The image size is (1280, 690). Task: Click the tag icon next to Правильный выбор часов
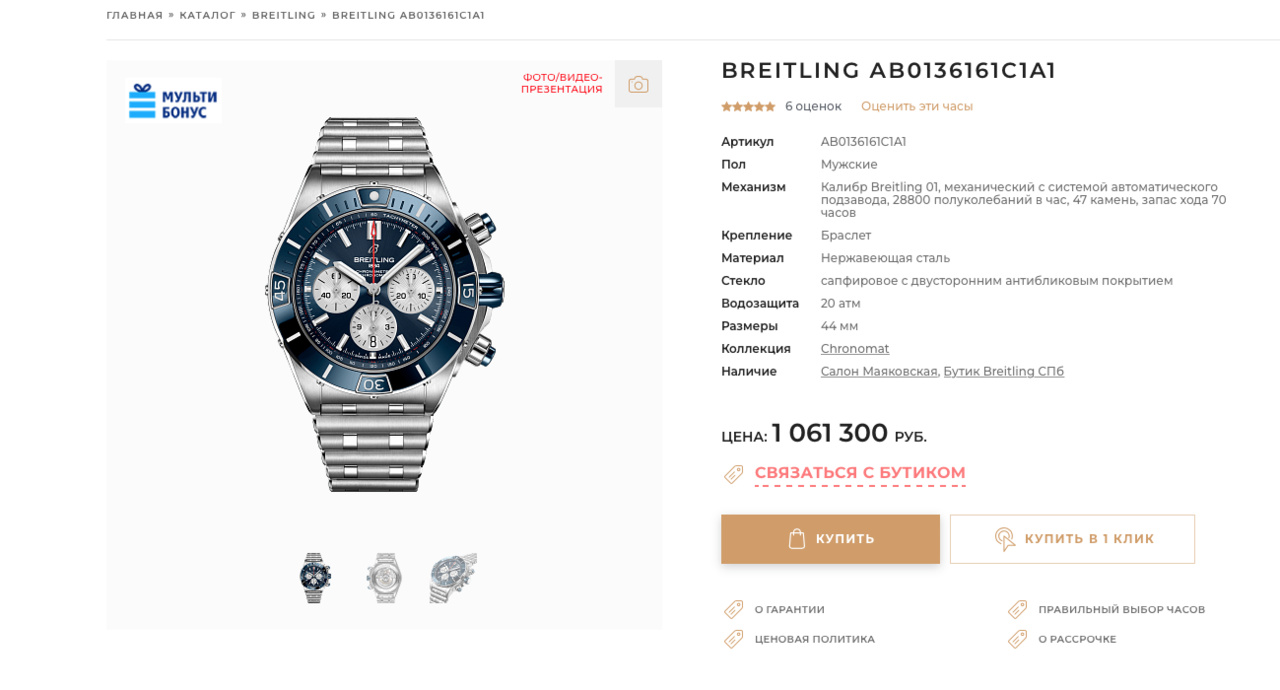[x=1018, y=609]
